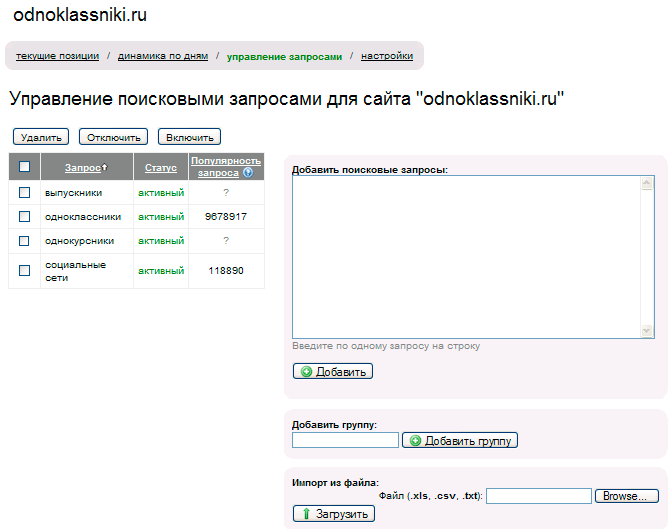Click the Удалить button
This screenshot has height=529, width=671.
41,137
